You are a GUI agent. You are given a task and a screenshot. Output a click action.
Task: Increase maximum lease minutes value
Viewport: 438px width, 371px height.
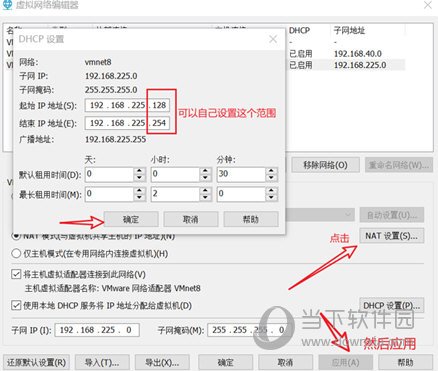(x=271, y=191)
